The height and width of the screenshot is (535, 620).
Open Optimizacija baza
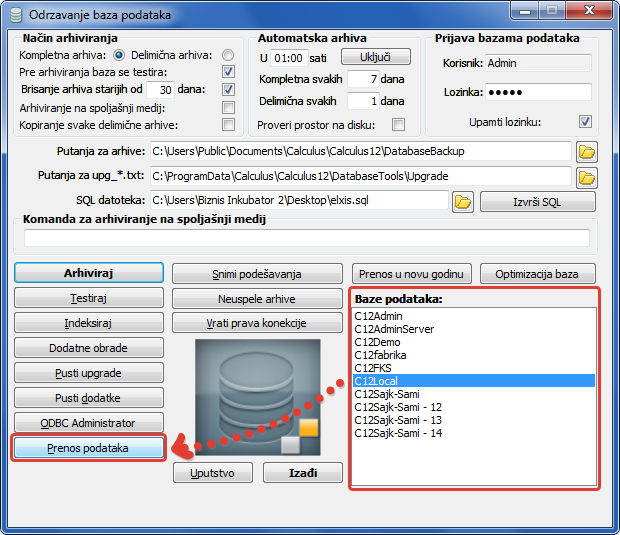pos(538,273)
